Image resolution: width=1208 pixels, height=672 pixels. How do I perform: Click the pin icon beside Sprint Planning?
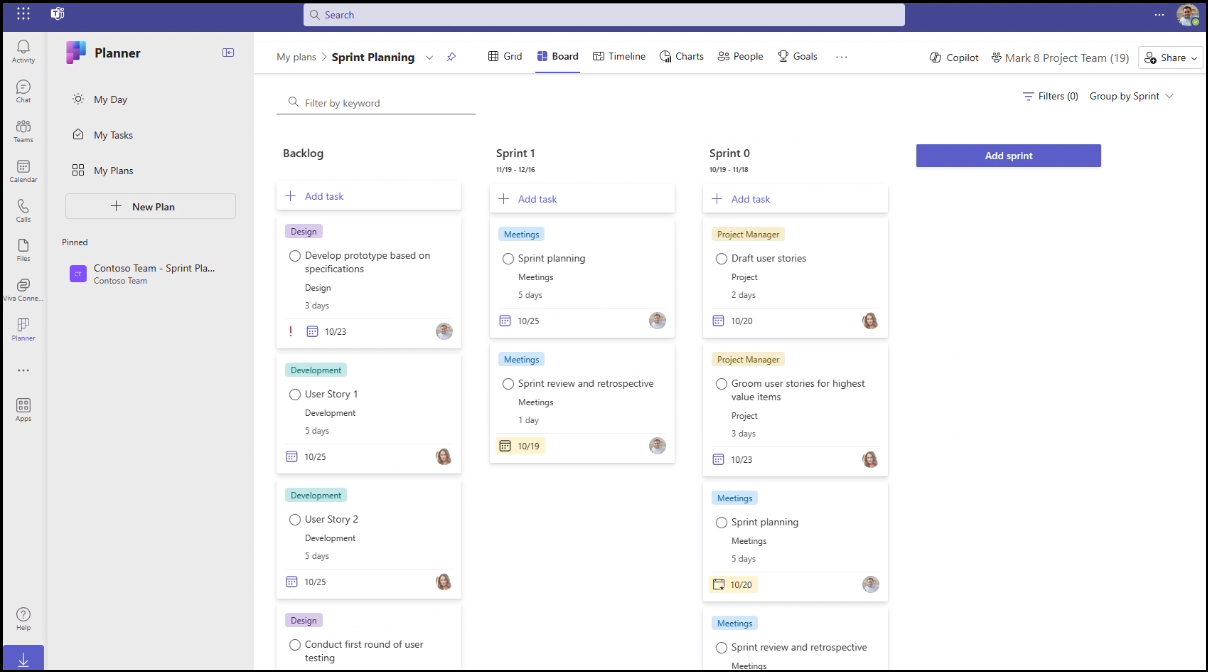(x=451, y=57)
